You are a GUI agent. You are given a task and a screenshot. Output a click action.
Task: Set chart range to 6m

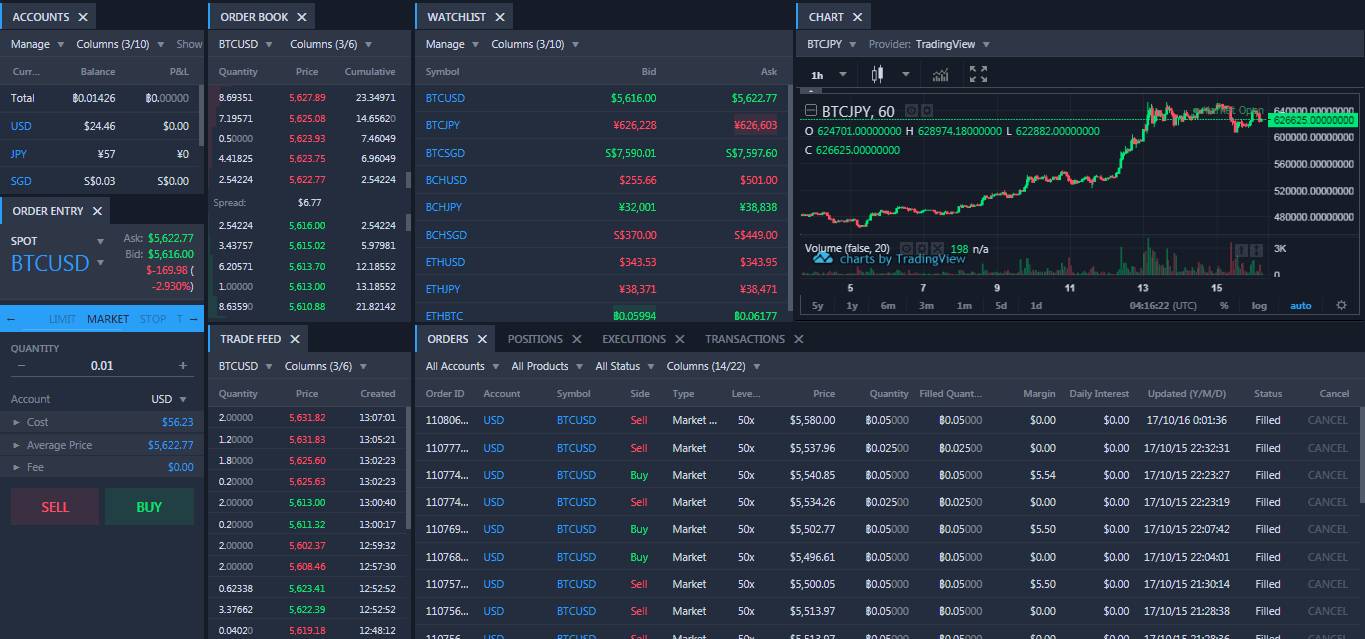tap(888, 305)
